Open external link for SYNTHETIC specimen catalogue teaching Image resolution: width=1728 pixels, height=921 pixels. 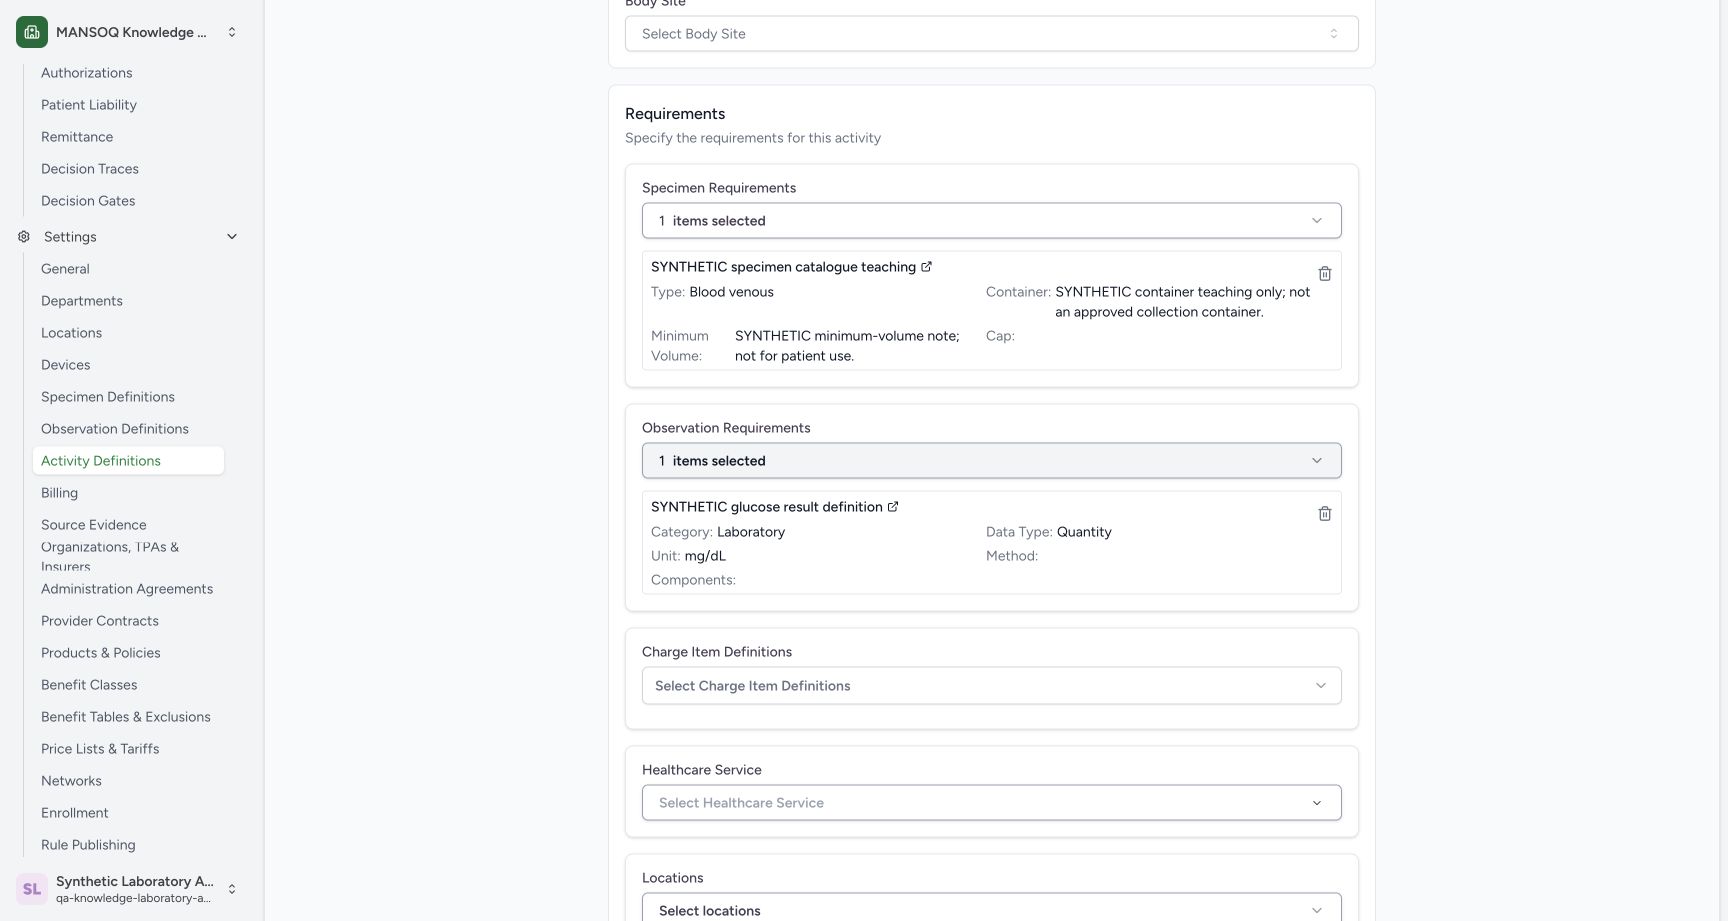point(926,267)
